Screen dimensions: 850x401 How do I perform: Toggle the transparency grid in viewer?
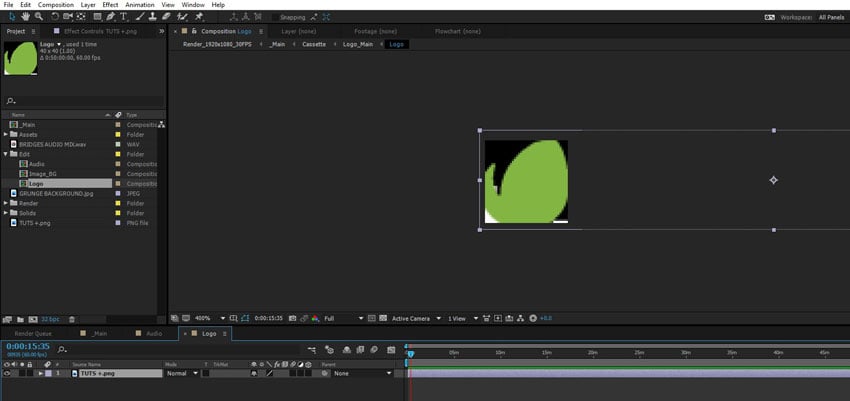(x=383, y=319)
